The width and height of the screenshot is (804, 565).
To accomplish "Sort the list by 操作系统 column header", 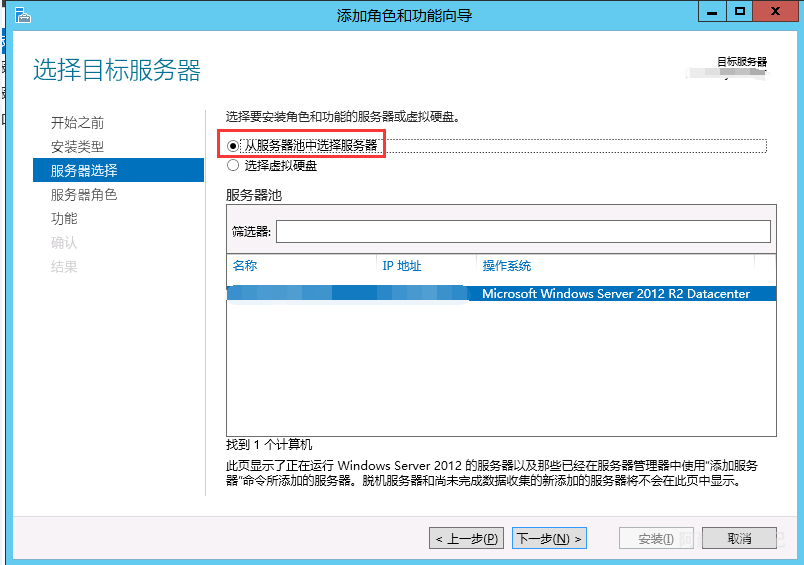I will pos(613,266).
